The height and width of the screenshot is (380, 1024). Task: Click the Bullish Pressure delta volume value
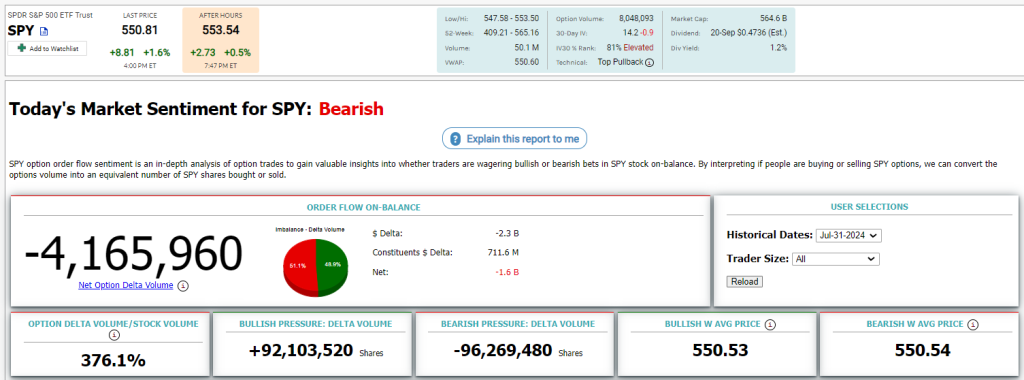(x=301, y=351)
